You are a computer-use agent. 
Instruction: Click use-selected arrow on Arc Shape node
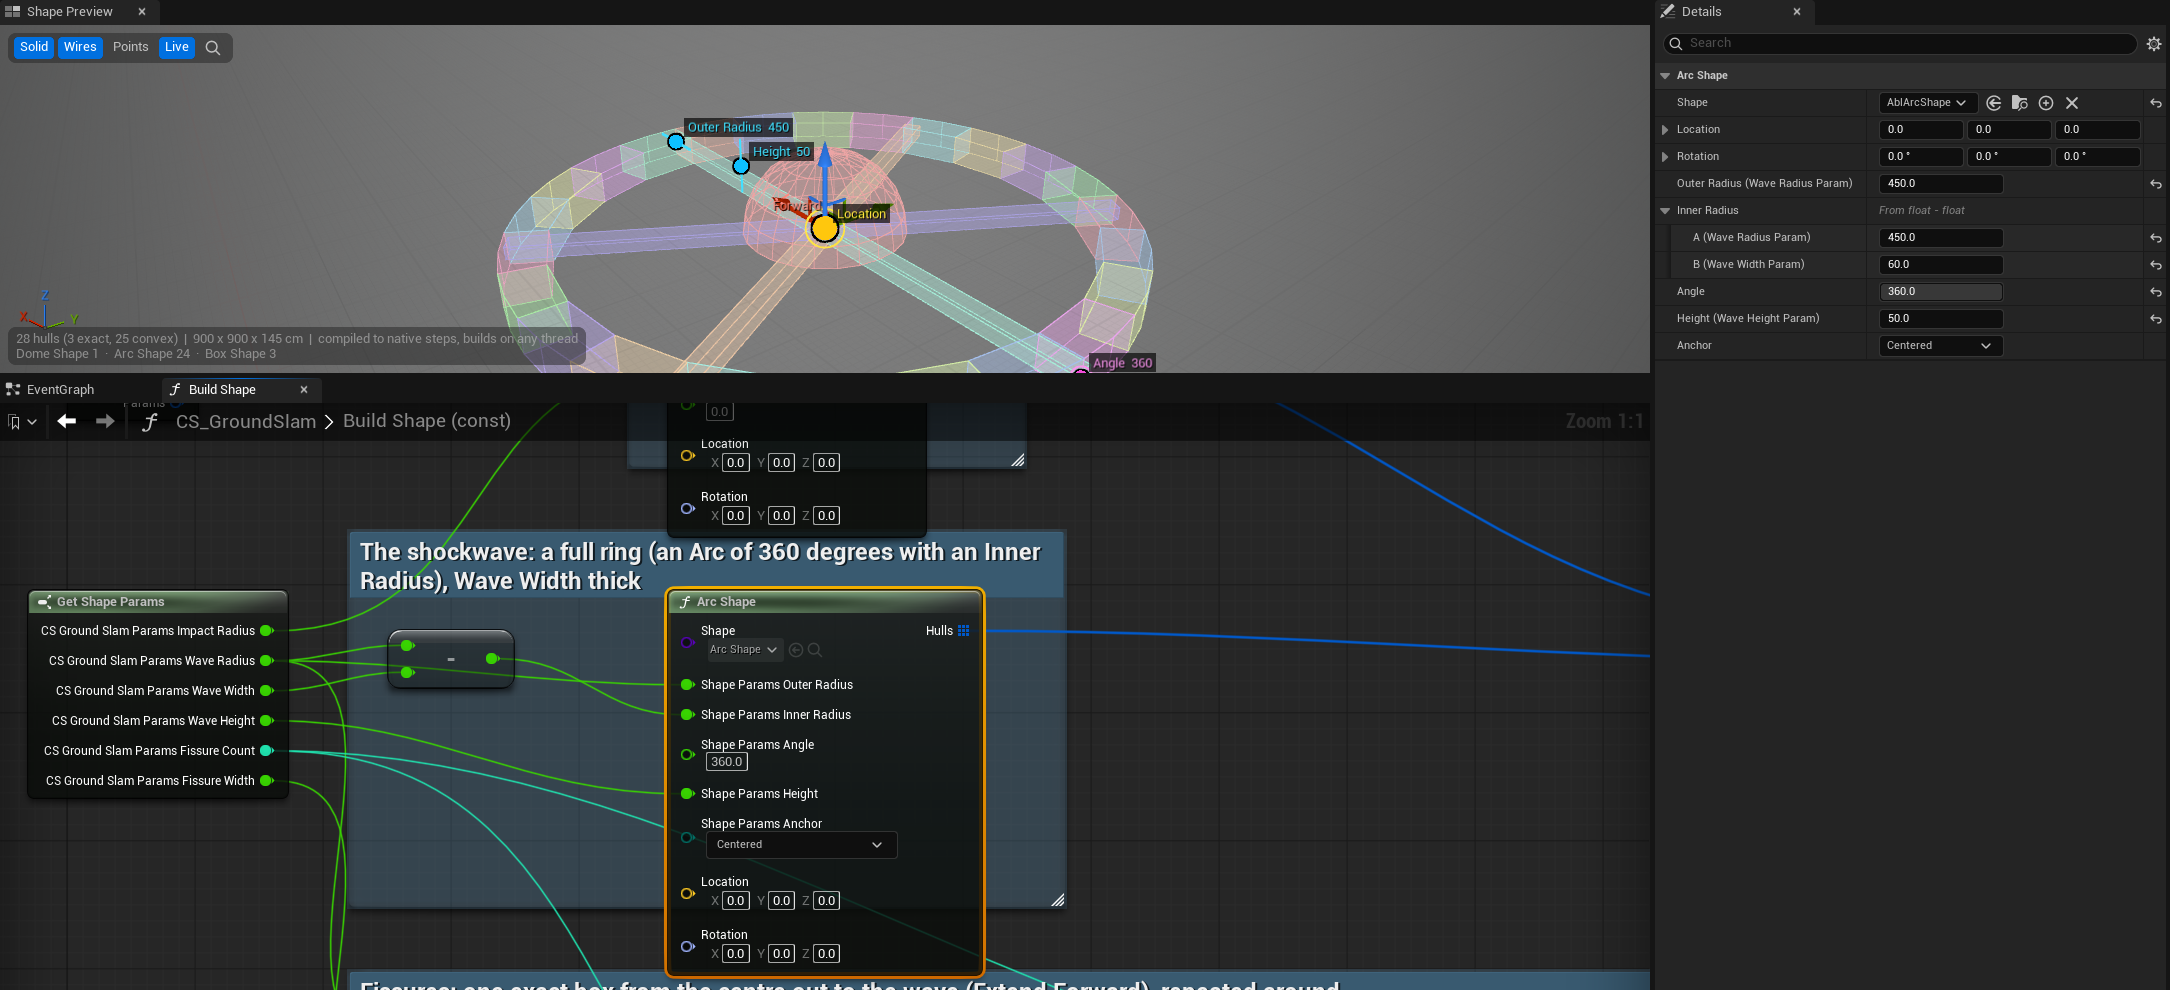796,650
